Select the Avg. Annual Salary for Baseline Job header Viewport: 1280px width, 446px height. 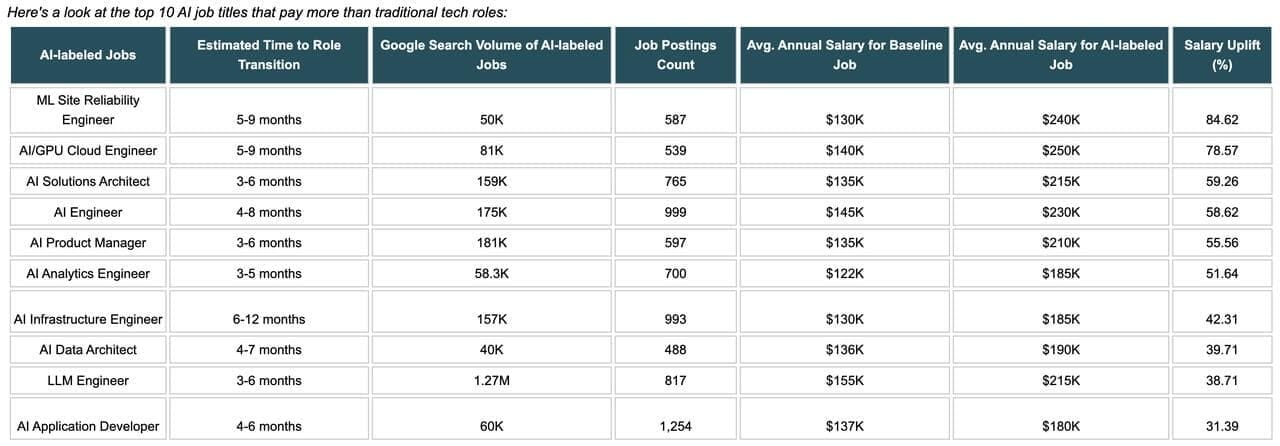pyautogui.click(x=844, y=55)
